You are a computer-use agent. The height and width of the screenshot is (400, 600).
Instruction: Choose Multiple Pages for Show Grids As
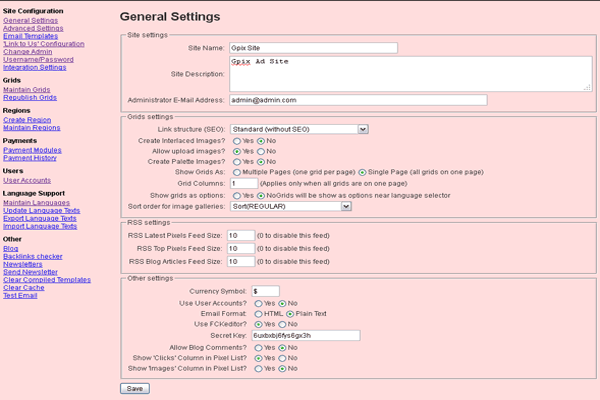(236, 172)
